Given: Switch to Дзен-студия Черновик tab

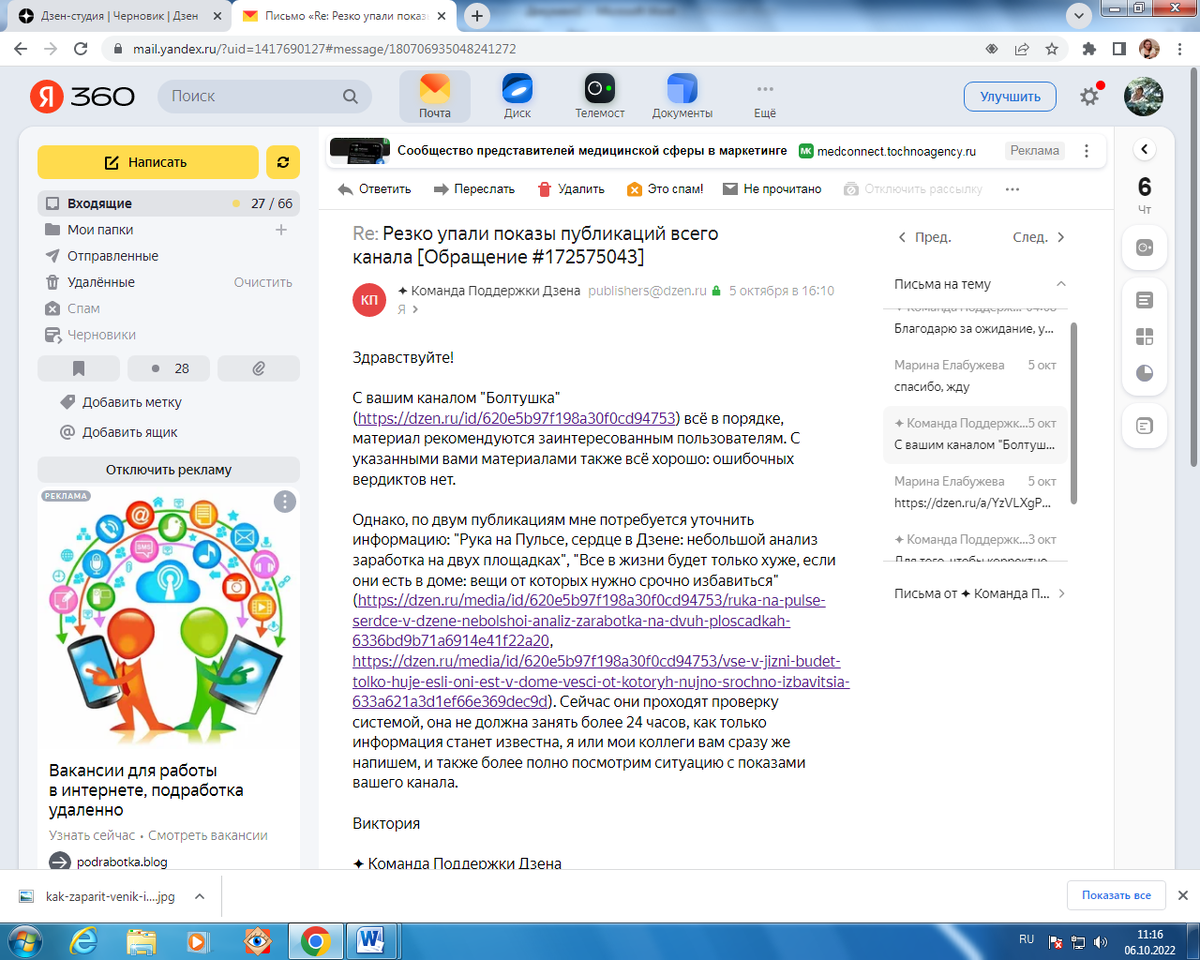Looking at the screenshot, I should [117, 16].
